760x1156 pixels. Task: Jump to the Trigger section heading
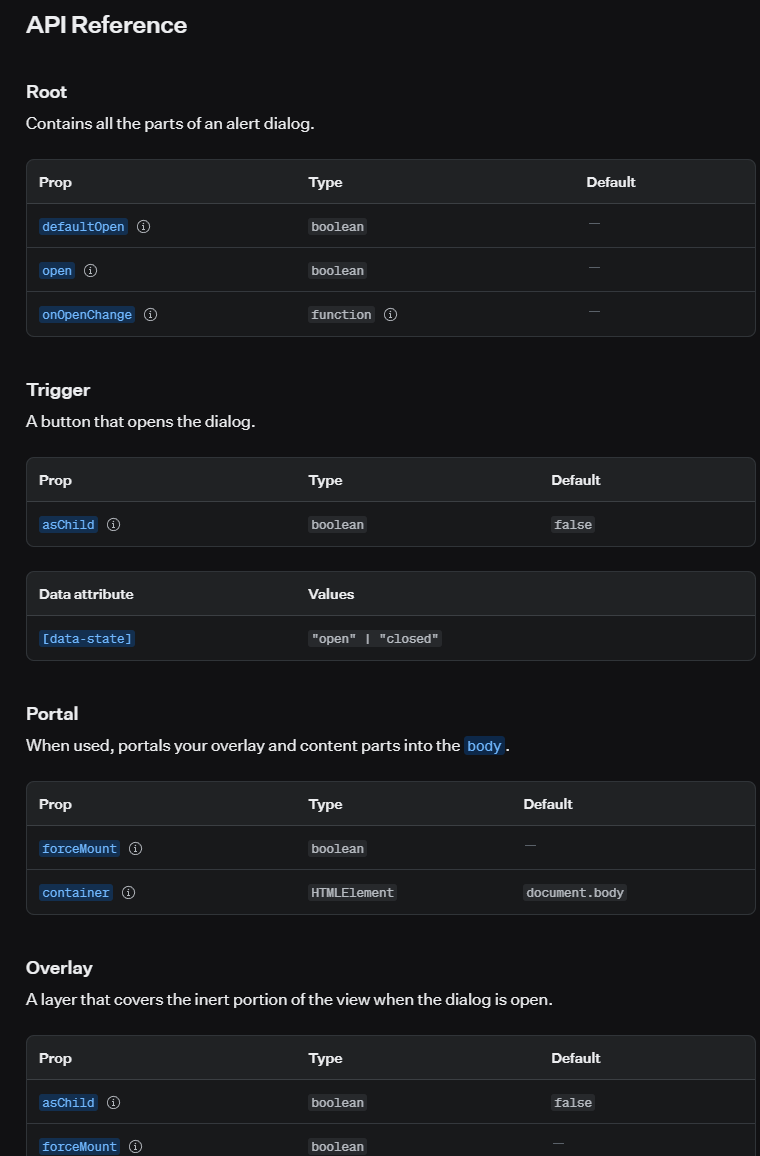(x=58, y=389)
